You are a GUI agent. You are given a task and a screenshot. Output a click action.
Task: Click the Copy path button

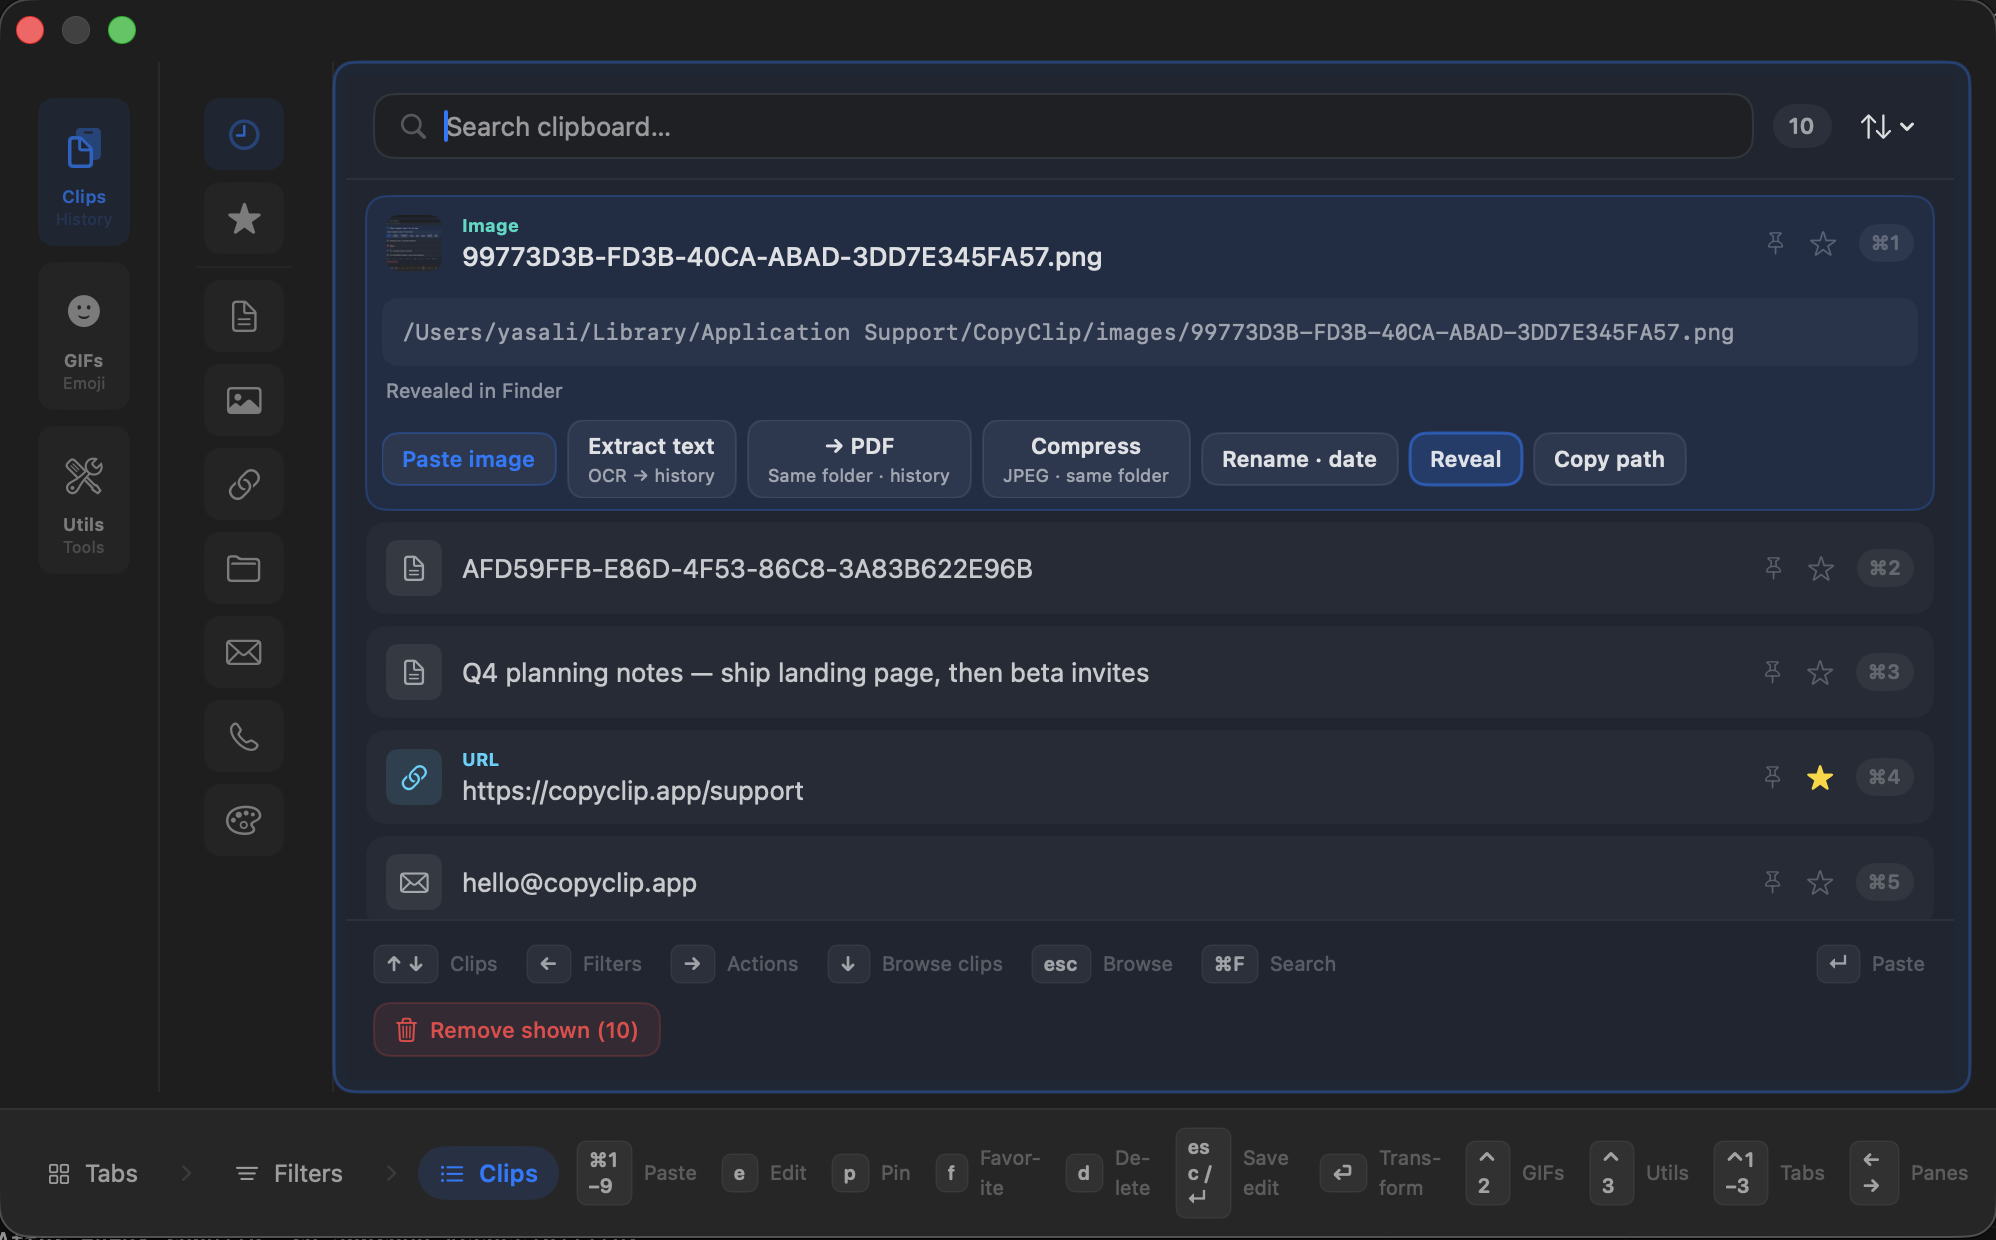(x=1609, y=459)
